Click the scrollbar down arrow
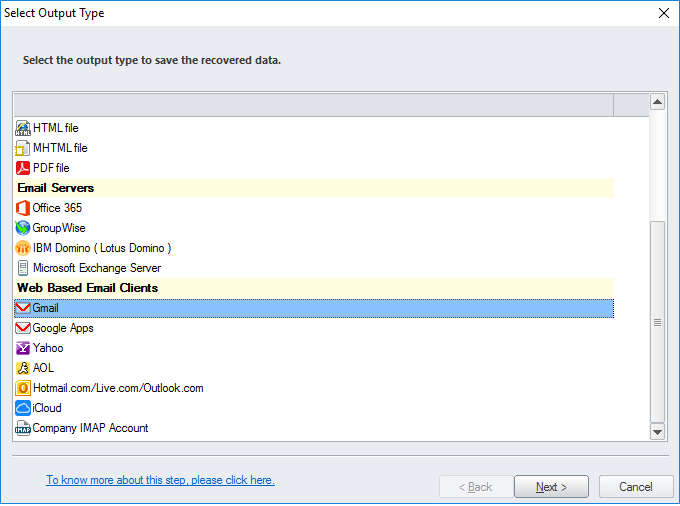The image size is (680, 506). click(x=657, y=432)
